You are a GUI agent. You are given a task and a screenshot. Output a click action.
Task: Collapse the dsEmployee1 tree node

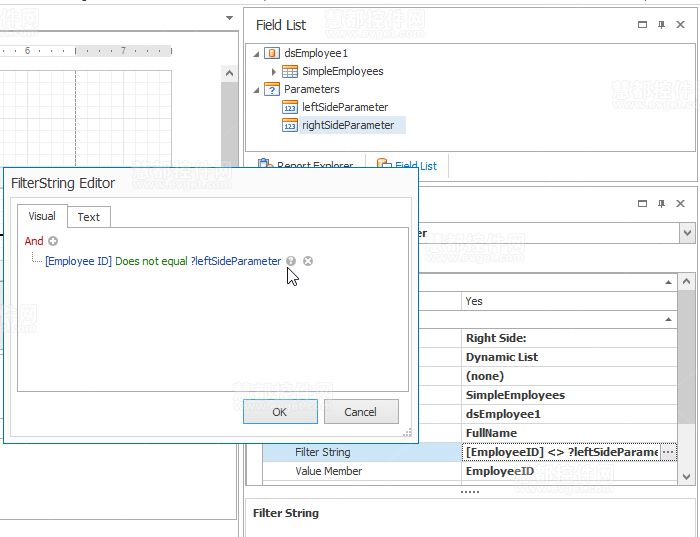[x=256, y=54]
